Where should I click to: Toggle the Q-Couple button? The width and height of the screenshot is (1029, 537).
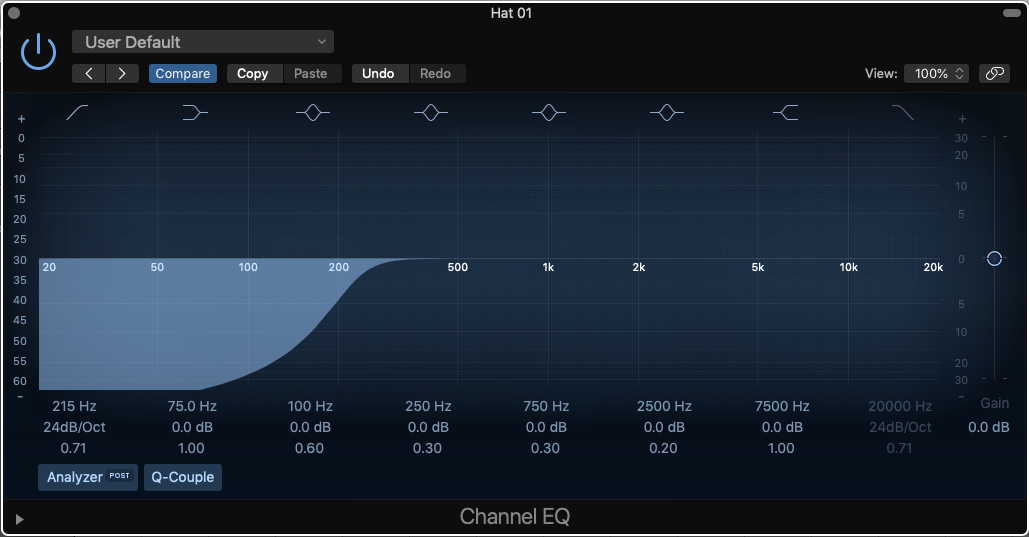(x=182, y=477)
